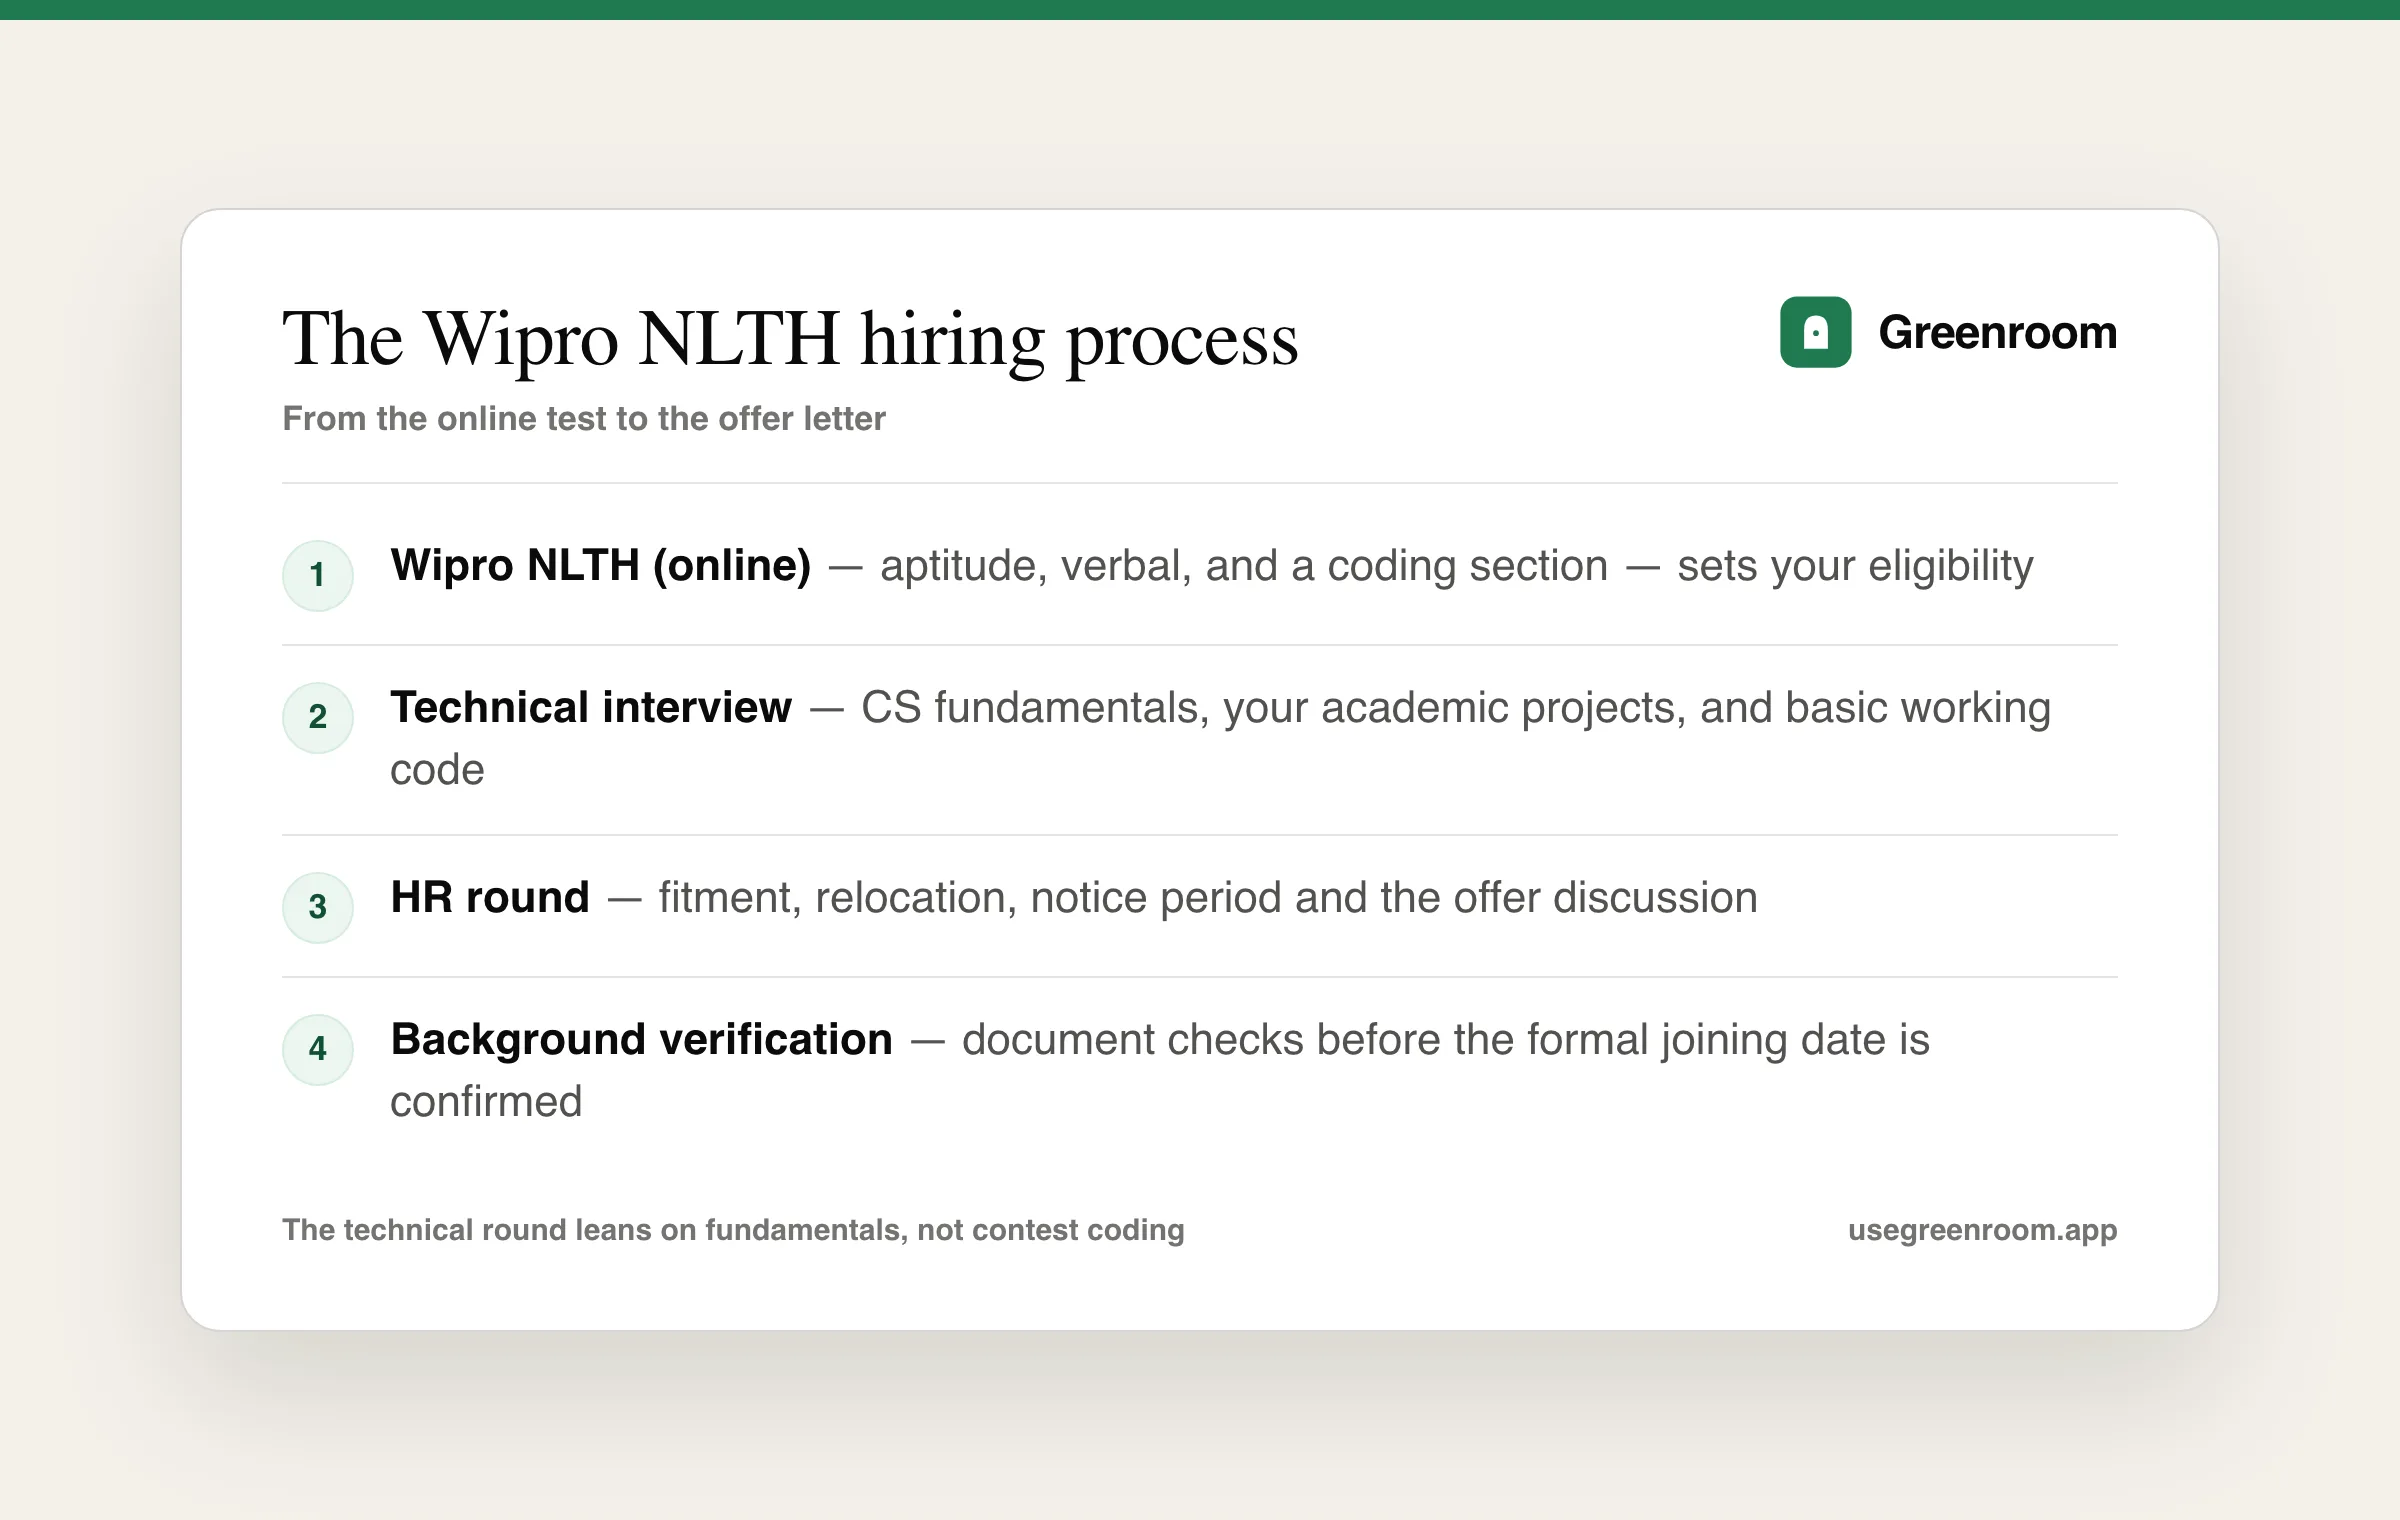Click description starting 'CS fundamentals, your academic projects'
Screen dimensions: 2400x1520
pos(1220,738)
